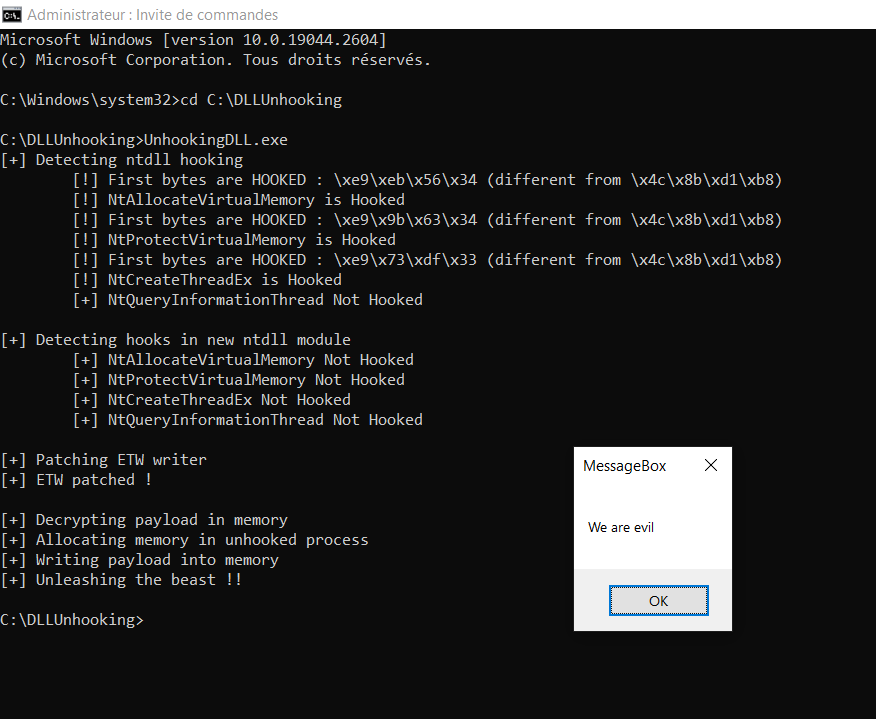876x719 pixels.
Task: Click "NtProtectVirtualMemory is Hooked" line
Action: click(251, 240)
